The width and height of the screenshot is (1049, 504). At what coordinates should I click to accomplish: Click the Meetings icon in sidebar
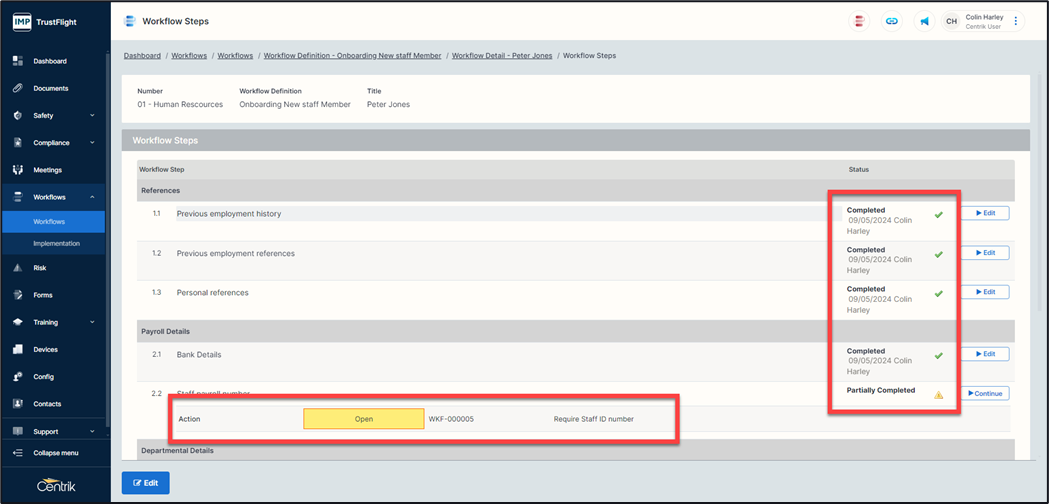pyautogui.click(x=18, y=170)
